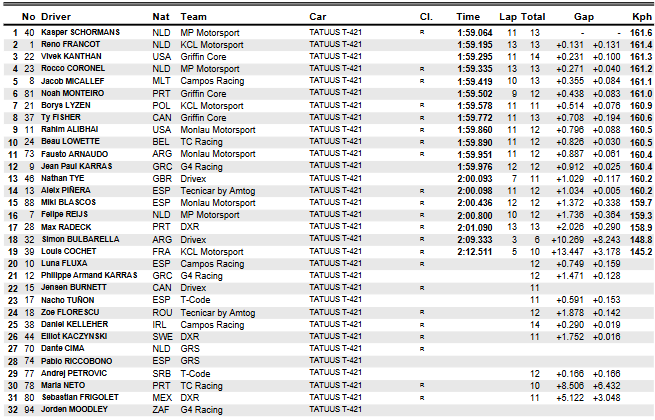
Task: Click driver name Jorden MOODLEY
Action: (x=76, y=409)
